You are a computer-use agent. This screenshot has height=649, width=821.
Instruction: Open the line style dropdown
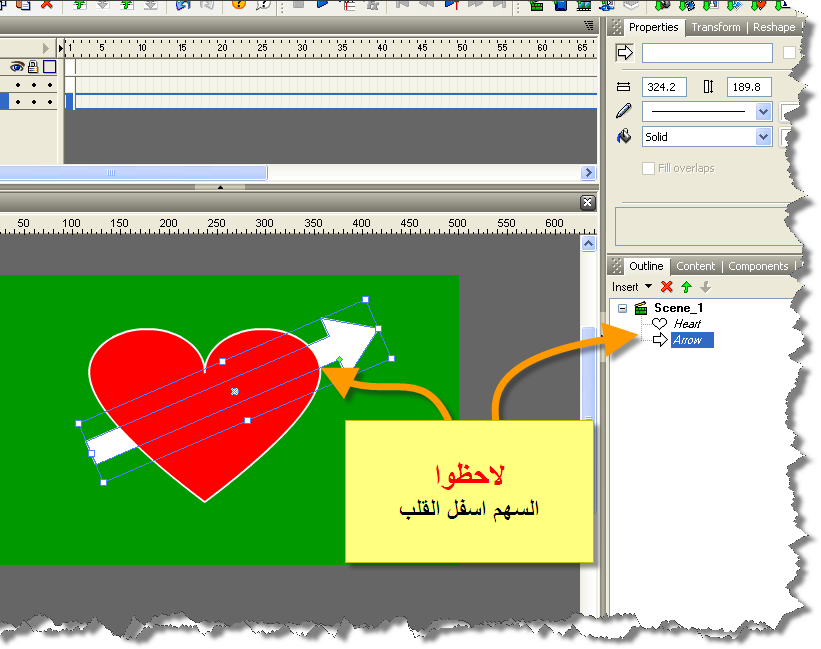point(764,112)
